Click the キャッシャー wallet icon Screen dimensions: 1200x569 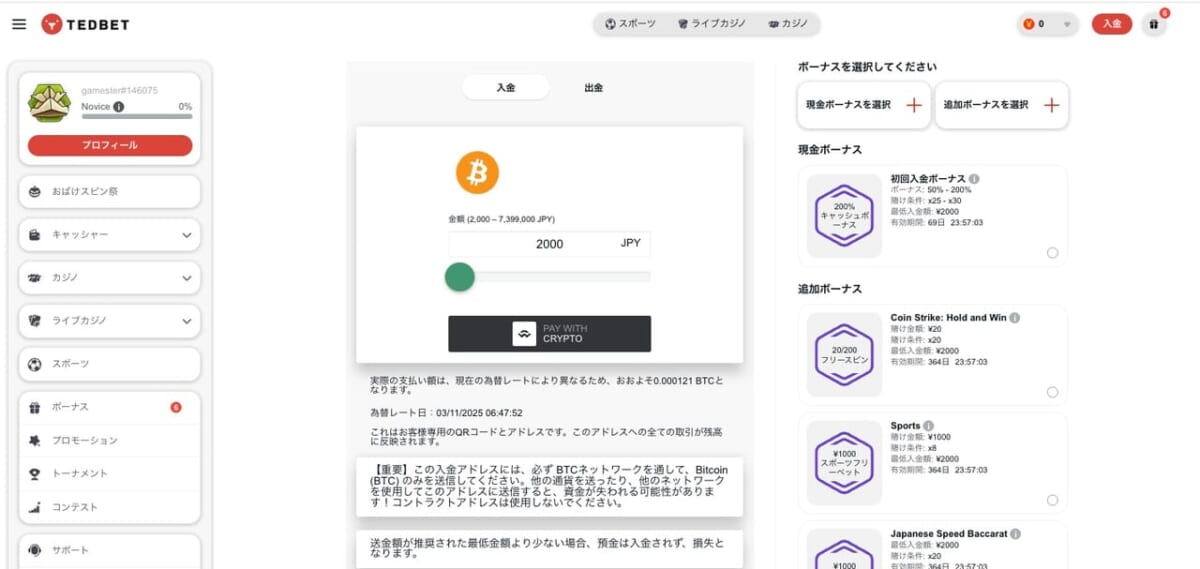point(35,235)
